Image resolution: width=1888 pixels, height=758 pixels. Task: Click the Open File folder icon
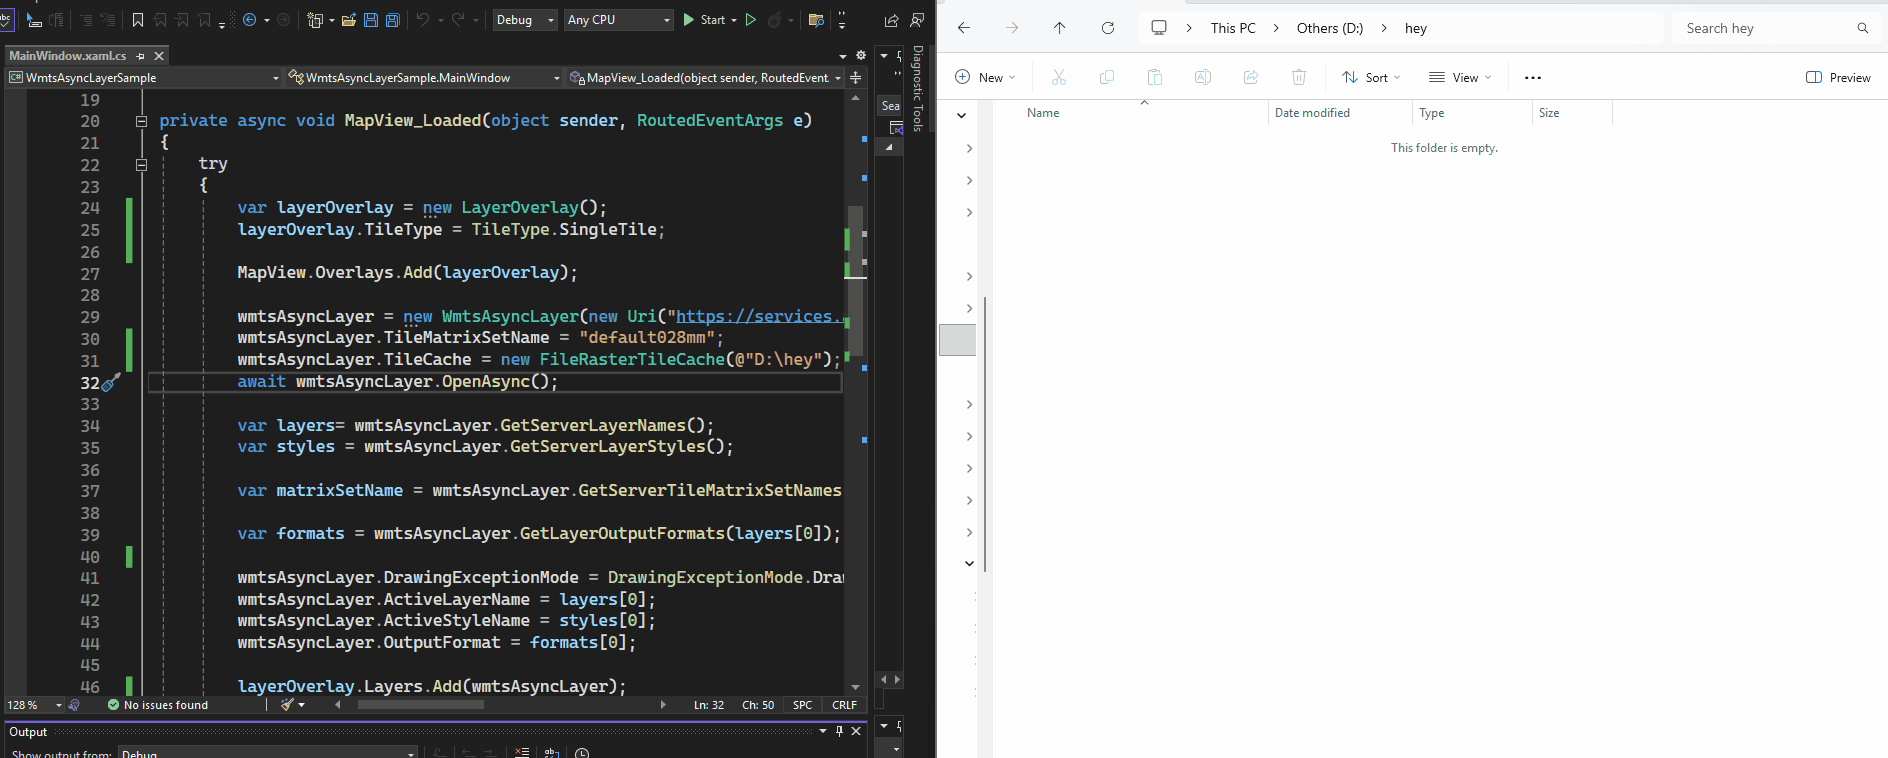[x=349, y=20]
